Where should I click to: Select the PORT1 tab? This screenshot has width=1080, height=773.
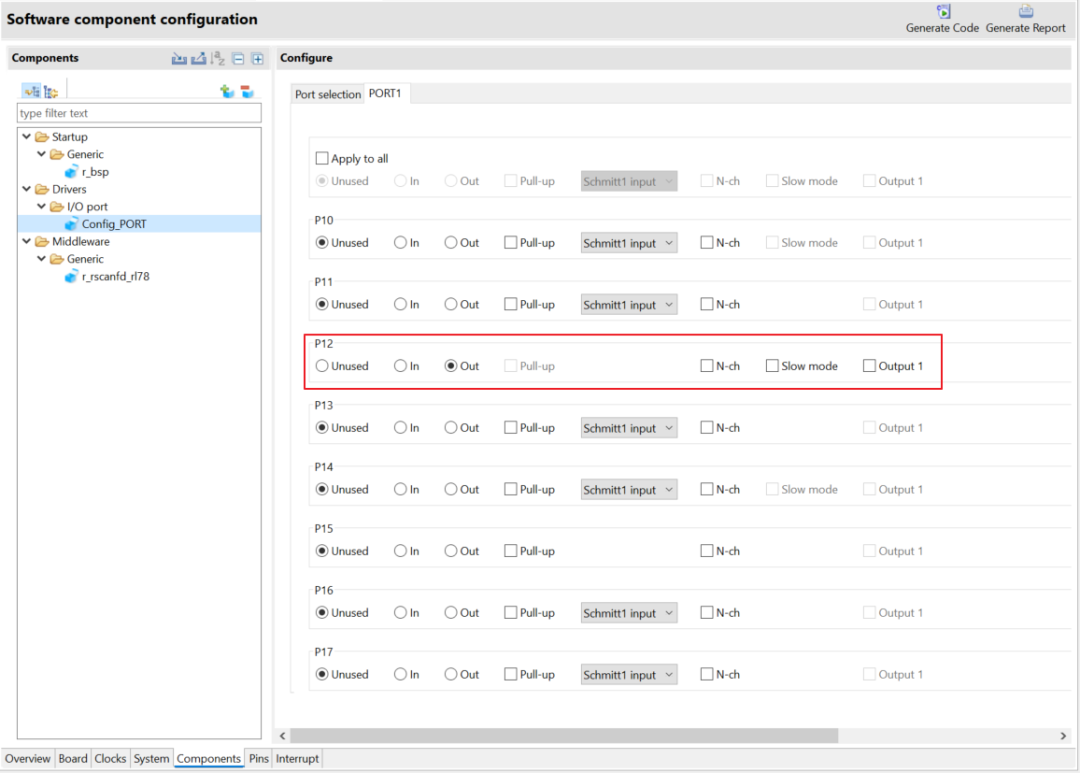[385, 93]
